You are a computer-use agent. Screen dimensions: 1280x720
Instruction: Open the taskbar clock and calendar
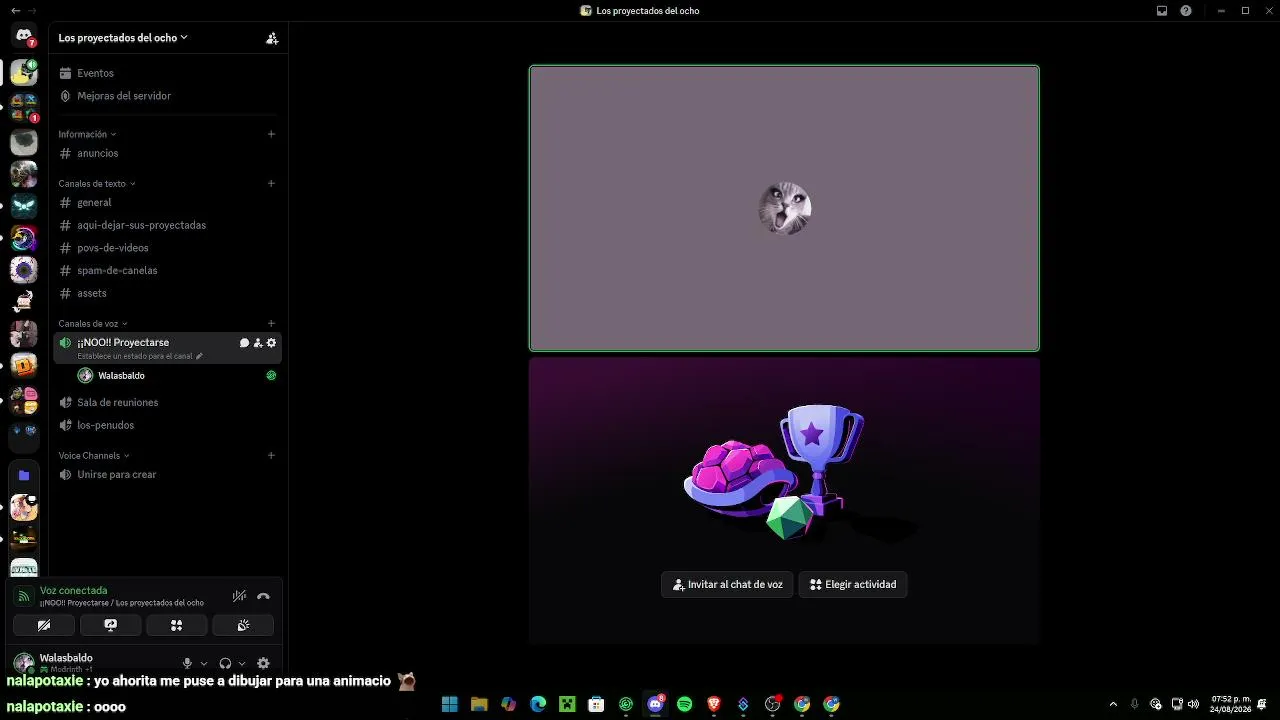[x=1231, y=704]
